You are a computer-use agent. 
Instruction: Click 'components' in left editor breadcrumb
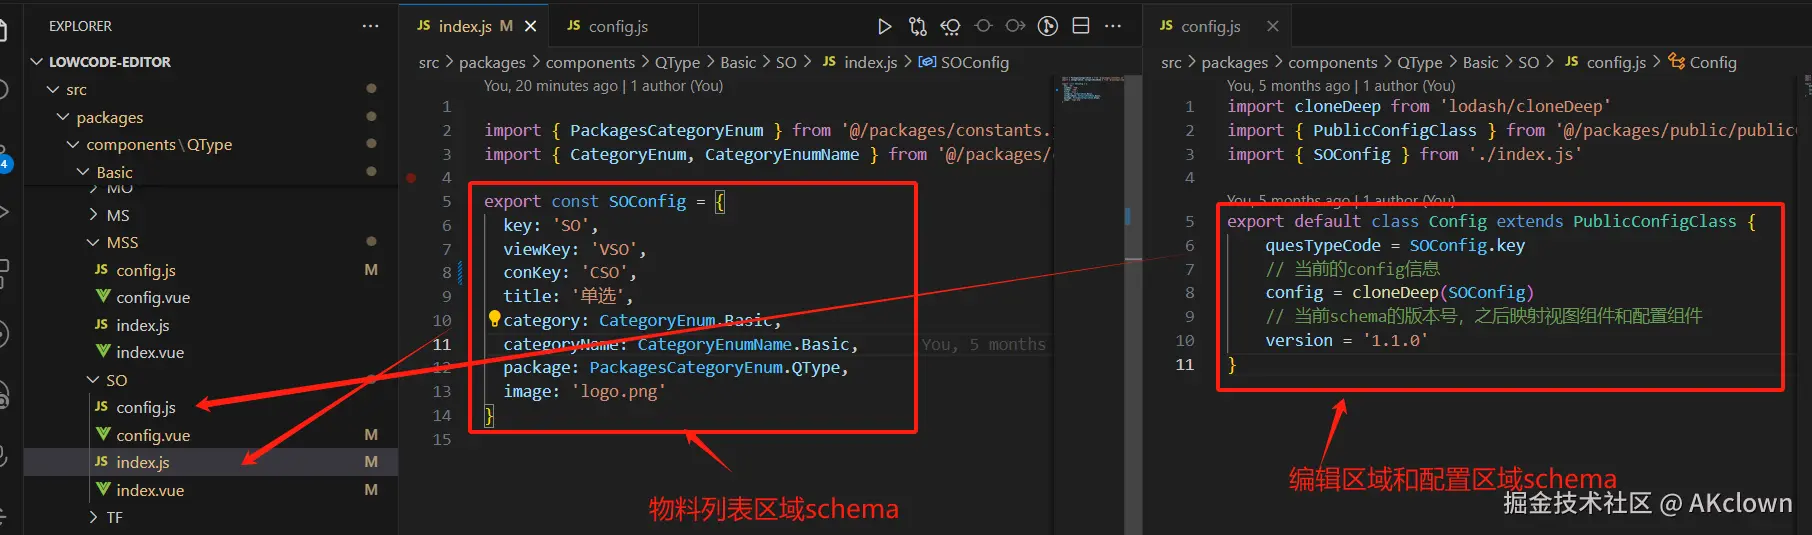click(590, 62)
